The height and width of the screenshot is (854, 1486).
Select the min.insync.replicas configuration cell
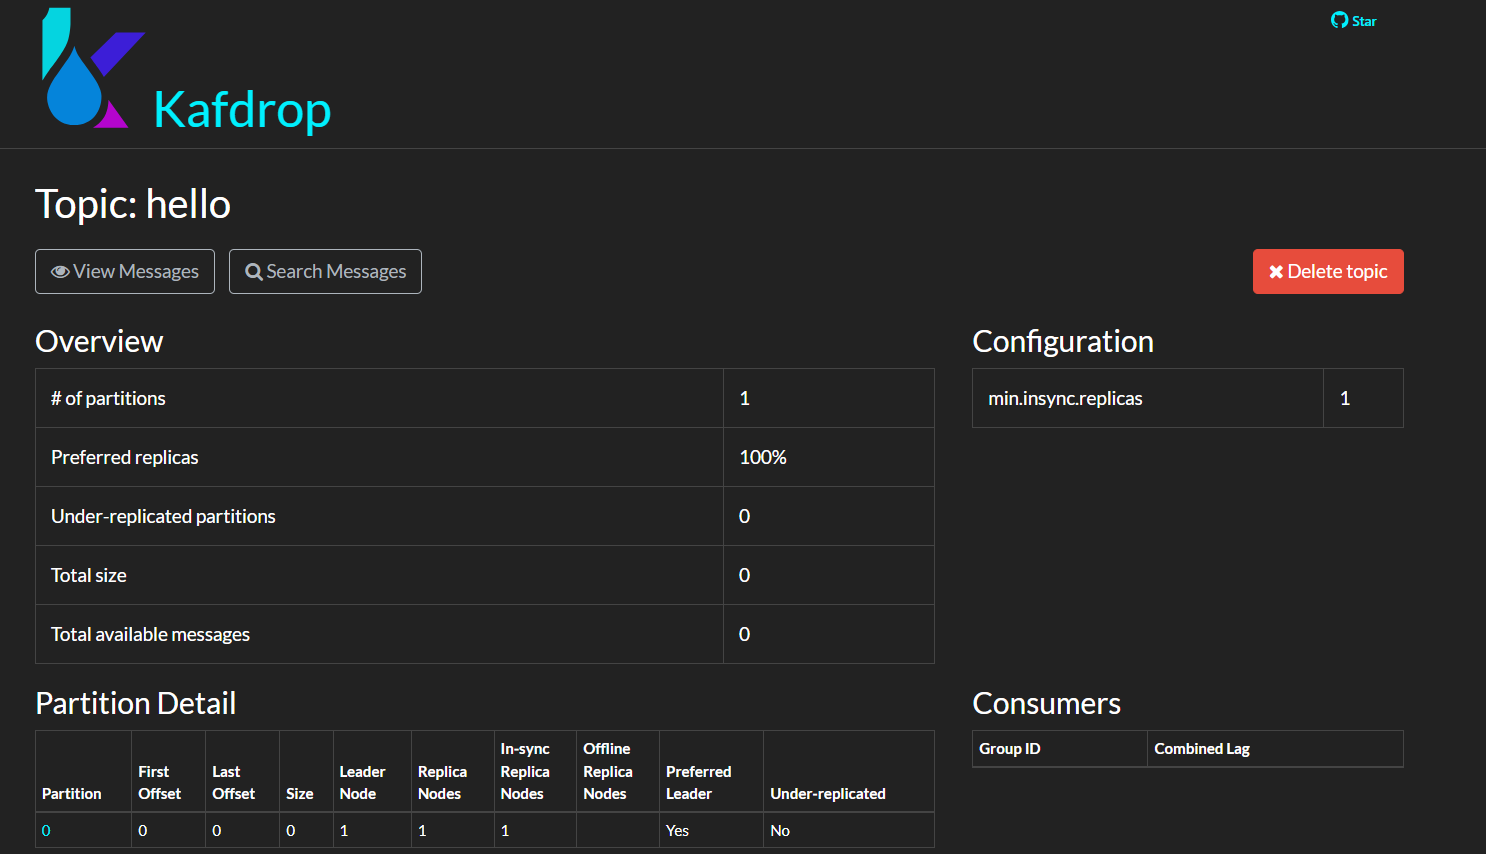1065,398
